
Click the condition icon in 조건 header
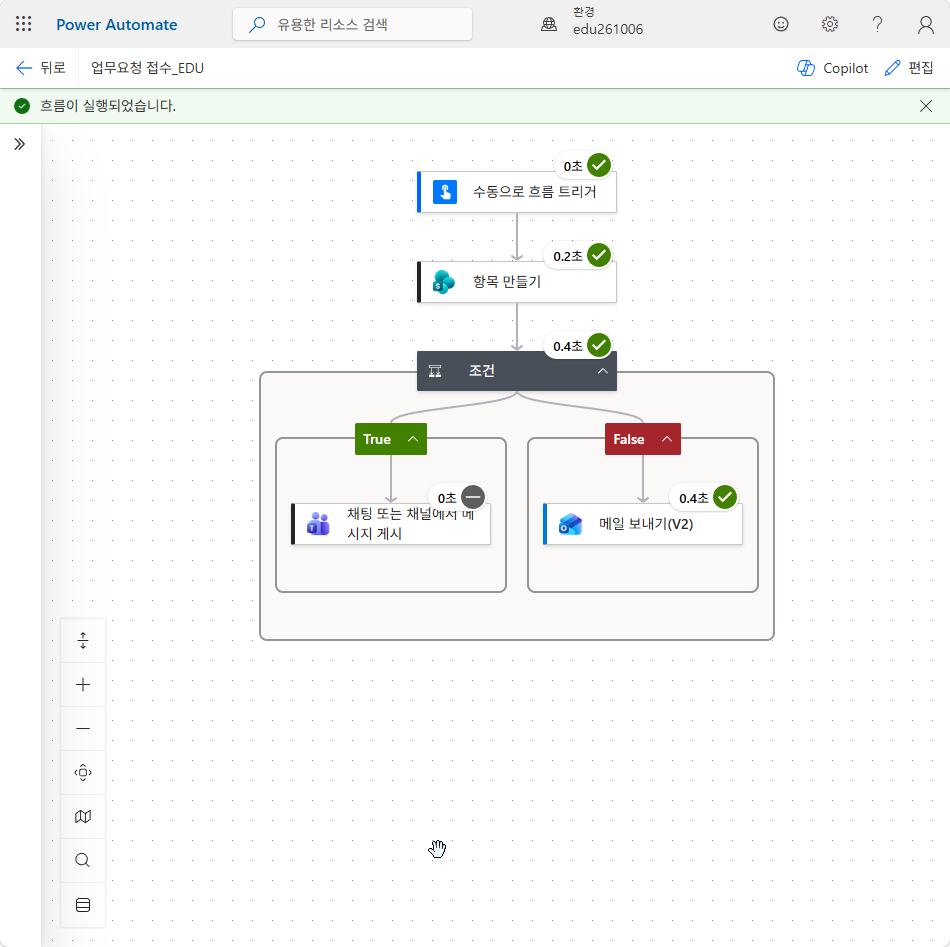coord(435,371)
